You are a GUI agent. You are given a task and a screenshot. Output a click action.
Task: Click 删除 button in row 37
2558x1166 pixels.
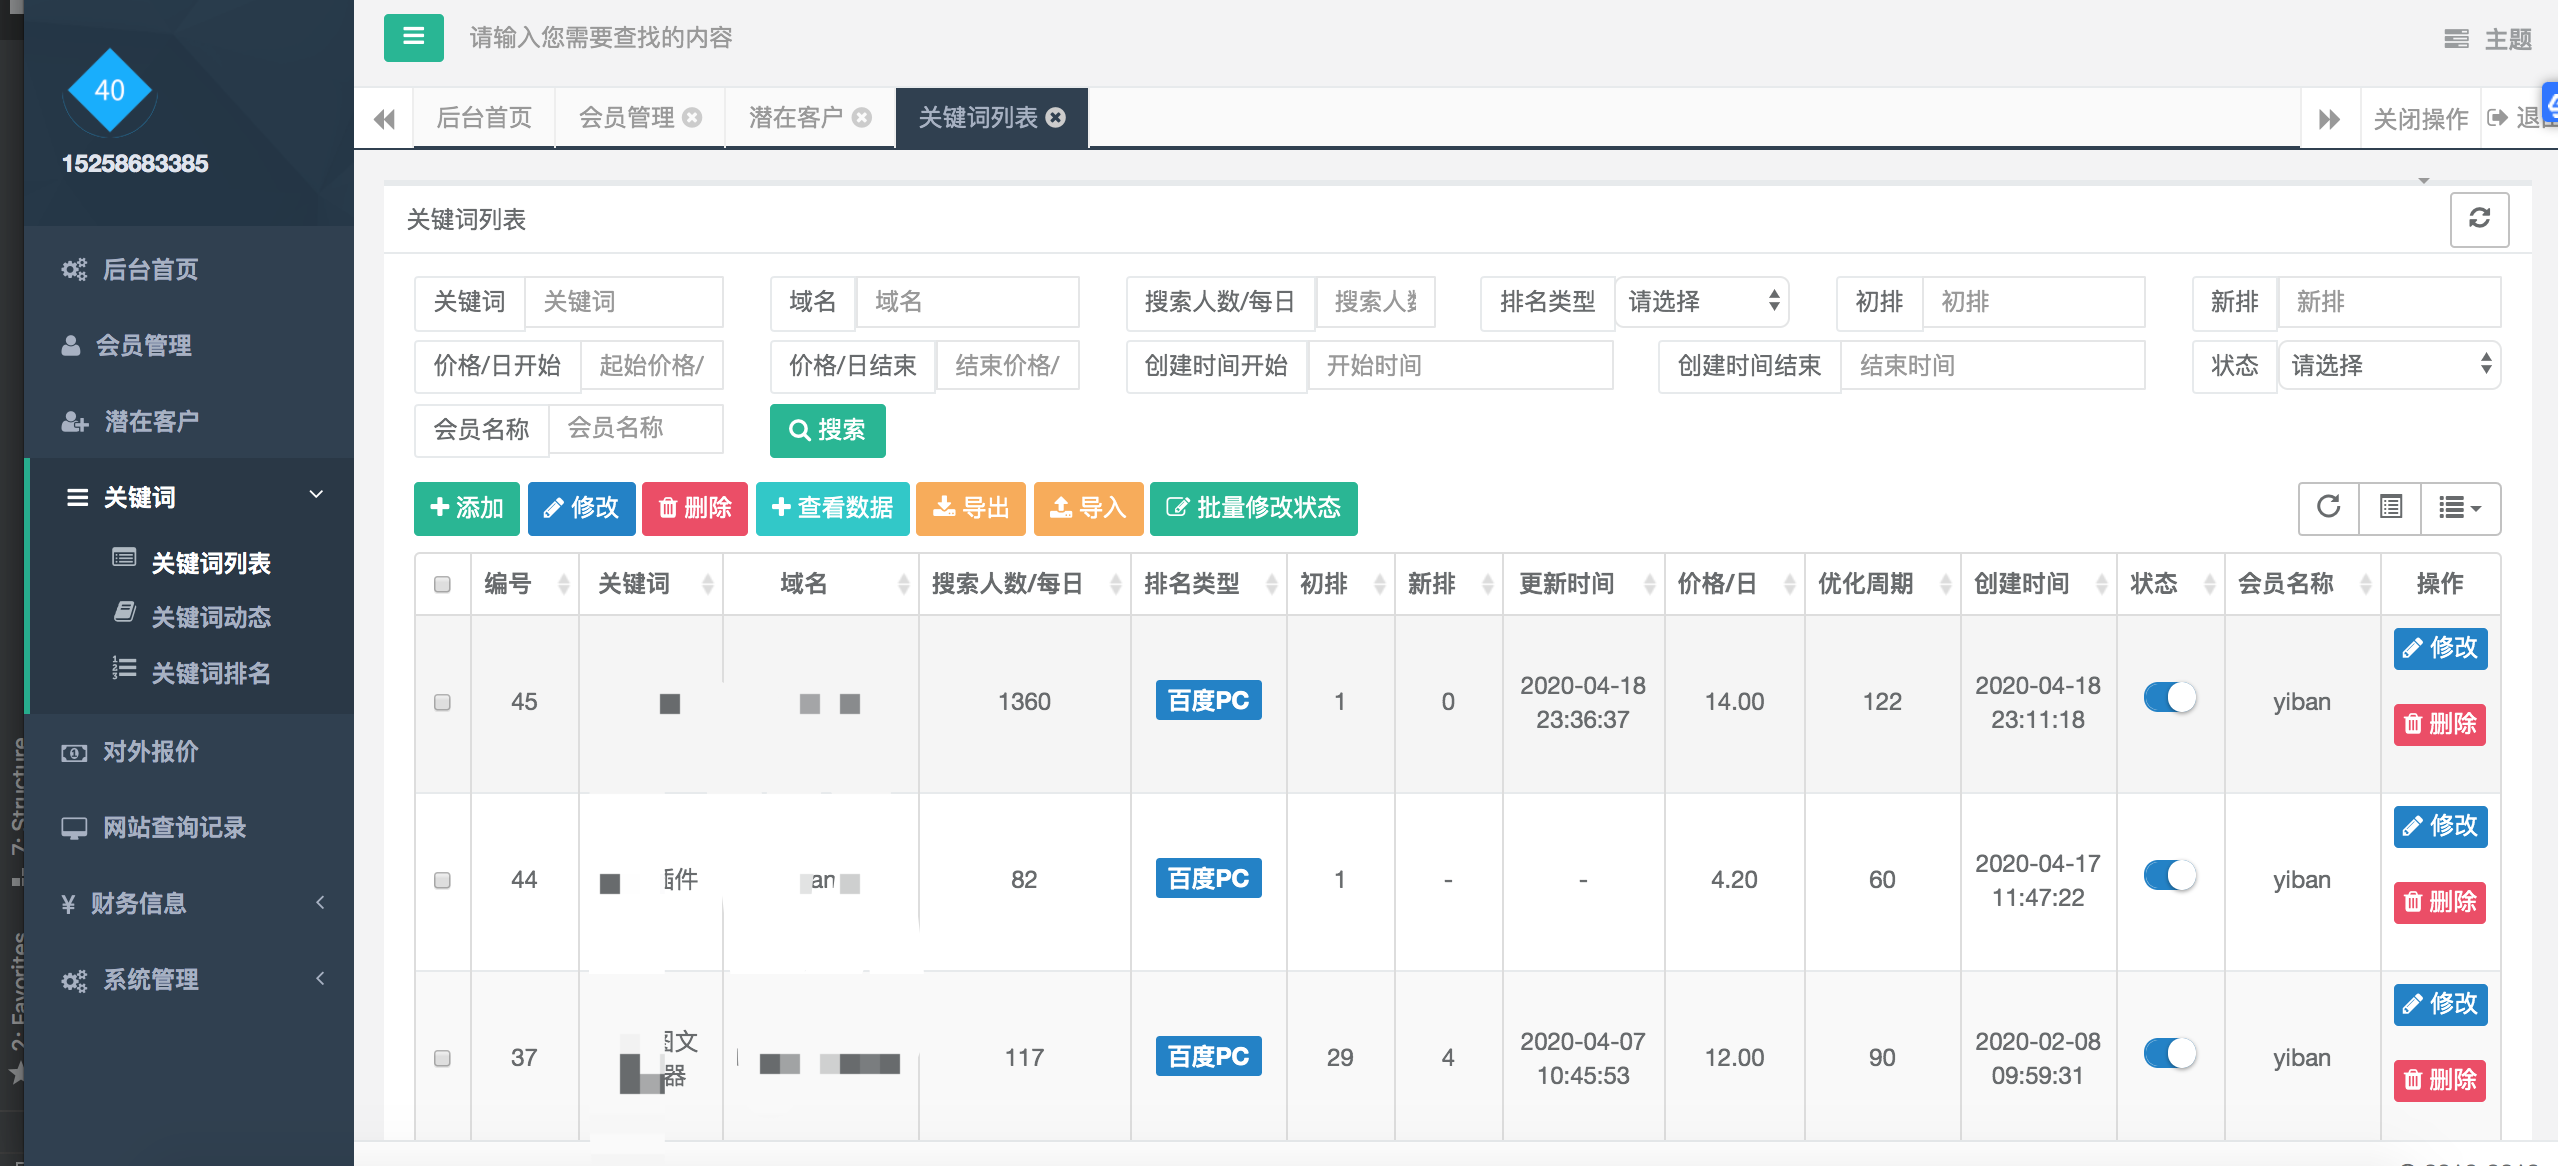[x=2440, y=1080]
